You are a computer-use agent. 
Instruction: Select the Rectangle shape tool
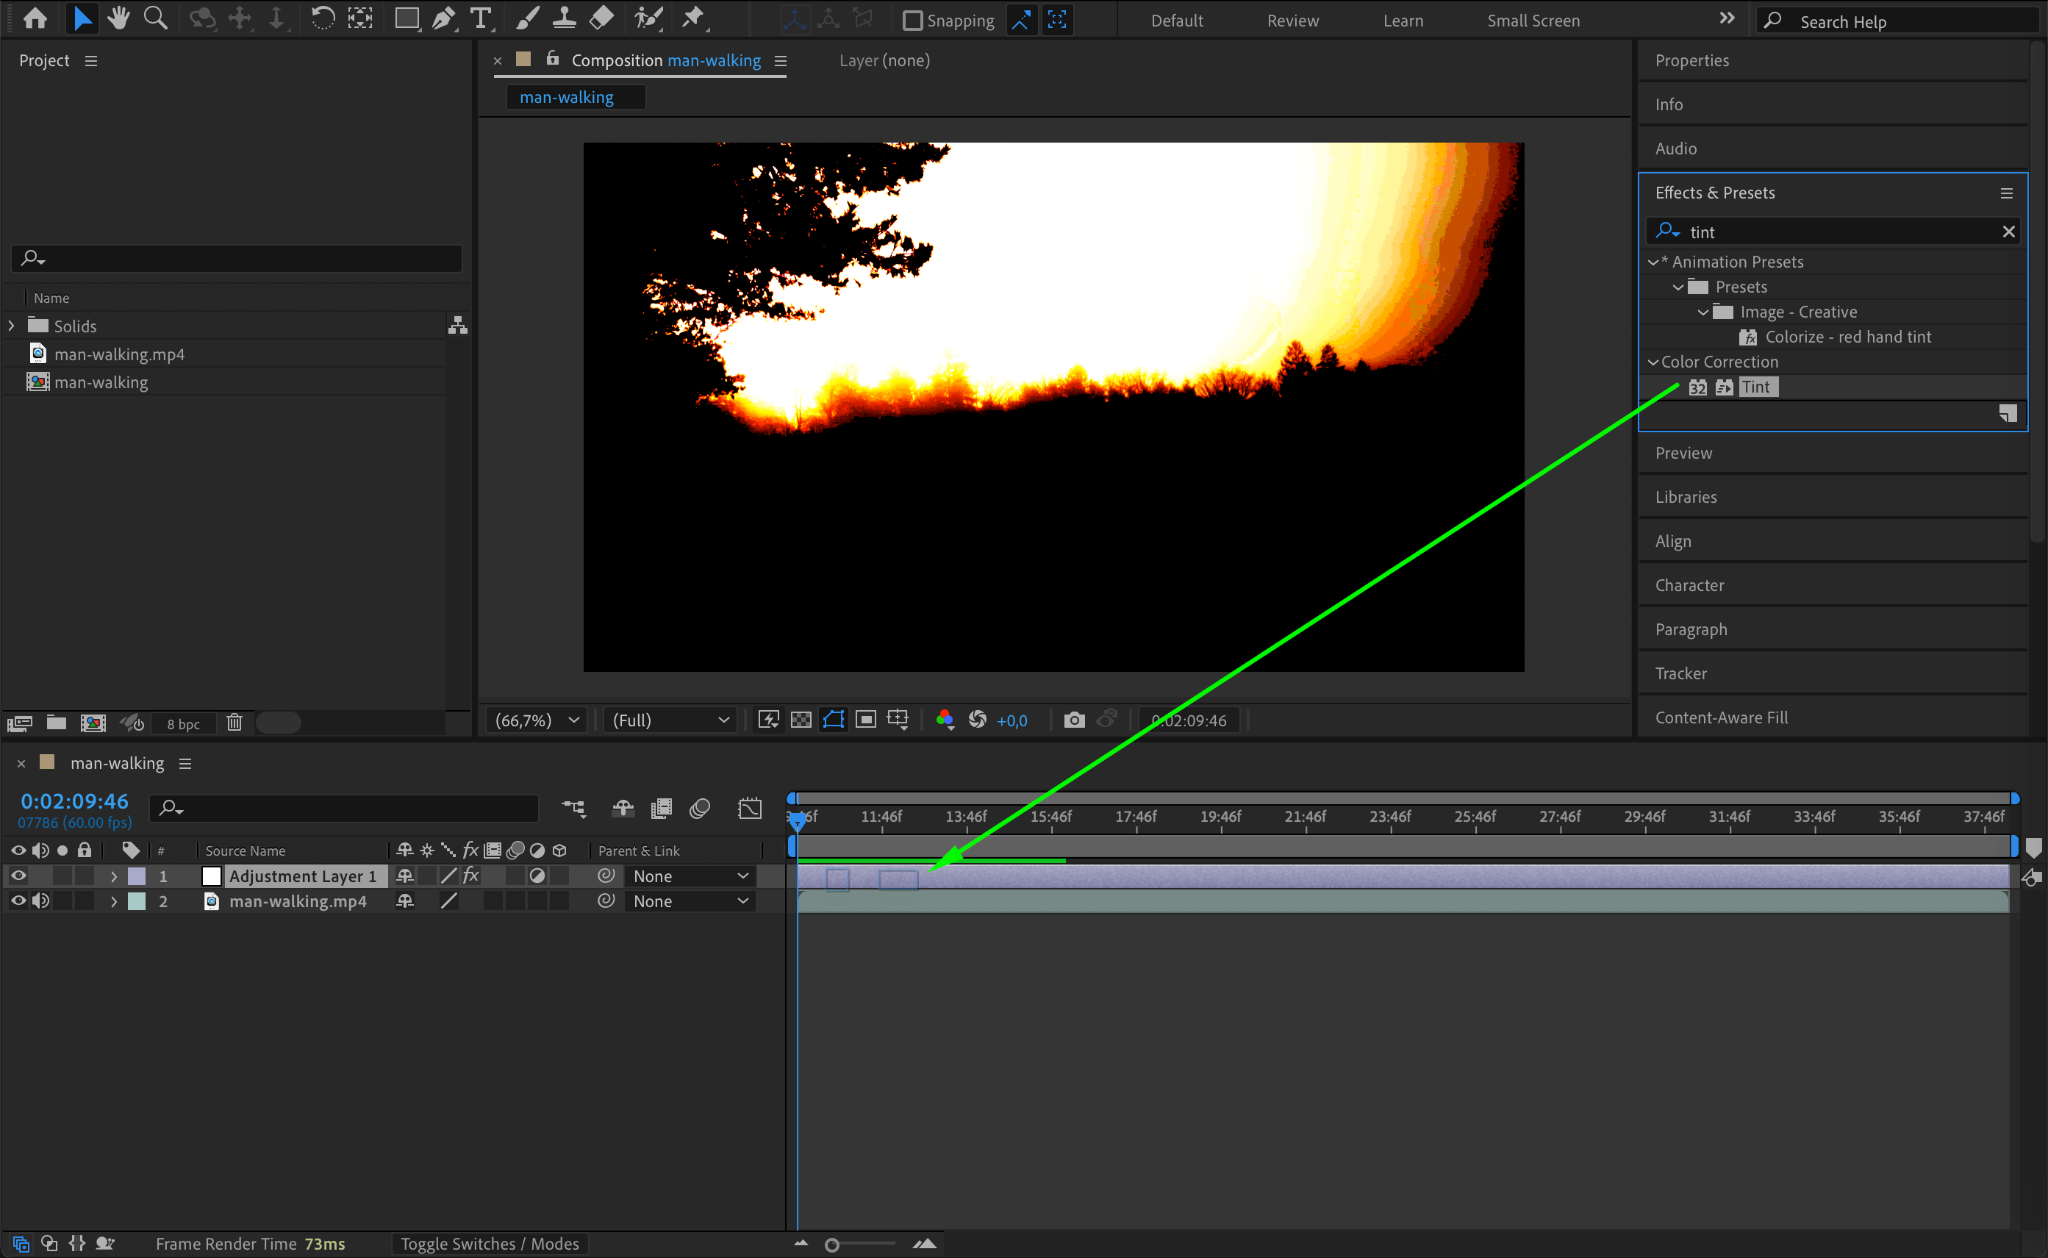tap(406, 18)
